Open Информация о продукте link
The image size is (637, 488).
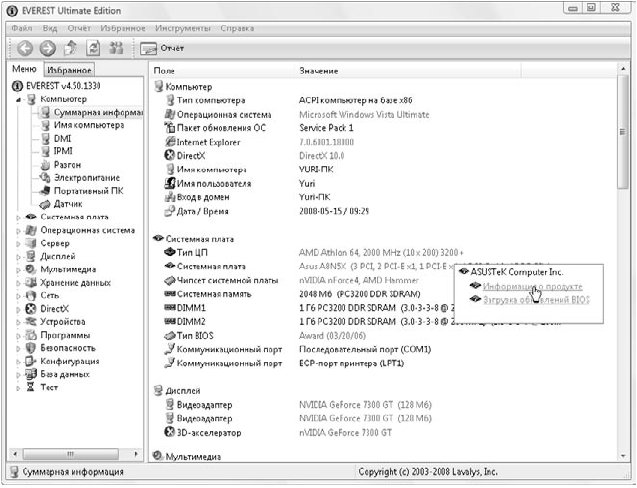(x=532, y=286)
